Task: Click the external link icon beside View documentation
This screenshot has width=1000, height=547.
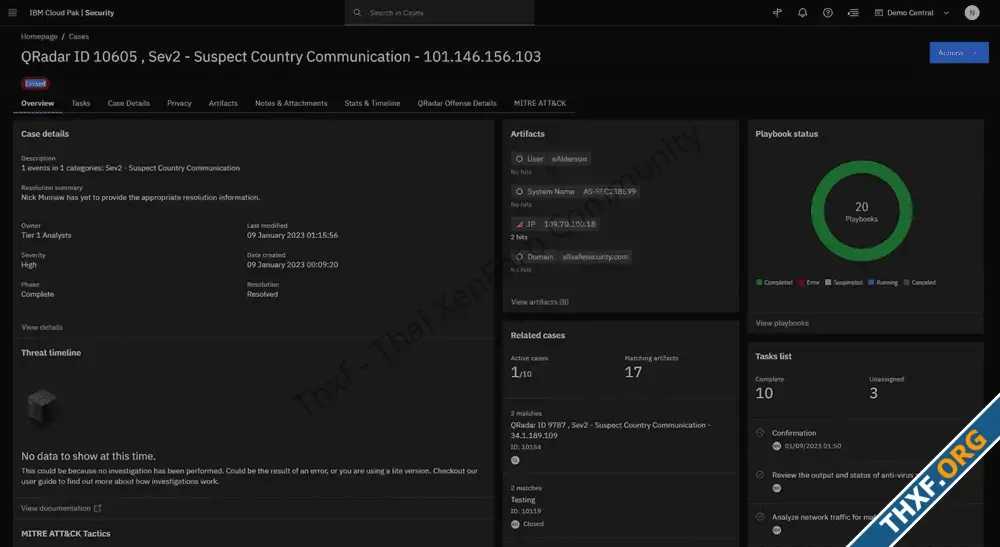Action: pos(98,508)
